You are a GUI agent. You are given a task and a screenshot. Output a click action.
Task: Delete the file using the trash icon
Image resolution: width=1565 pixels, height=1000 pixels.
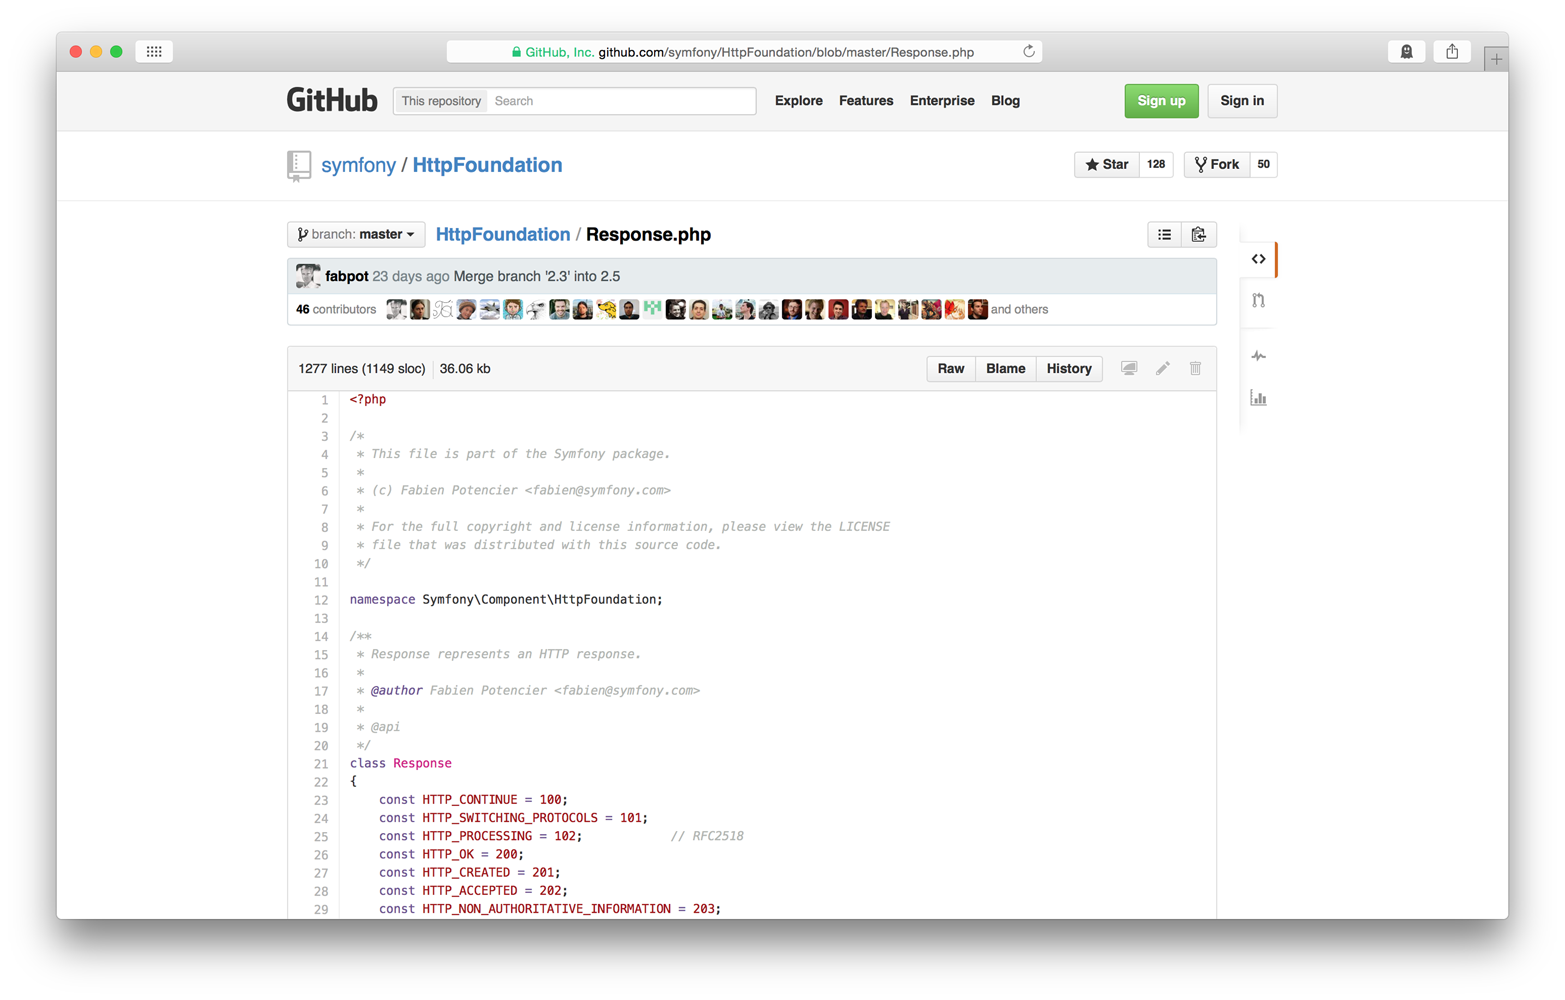coord(1195,368)
